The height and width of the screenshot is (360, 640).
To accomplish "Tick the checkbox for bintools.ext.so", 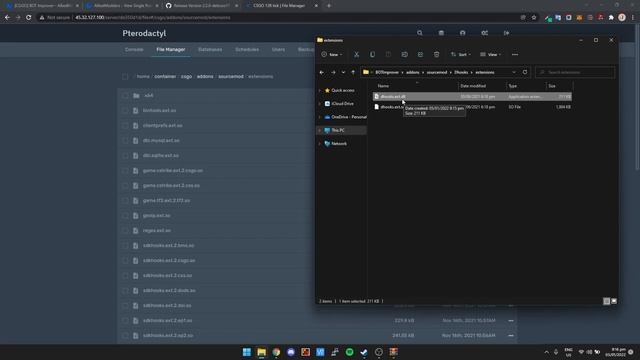I will (125, 111).
